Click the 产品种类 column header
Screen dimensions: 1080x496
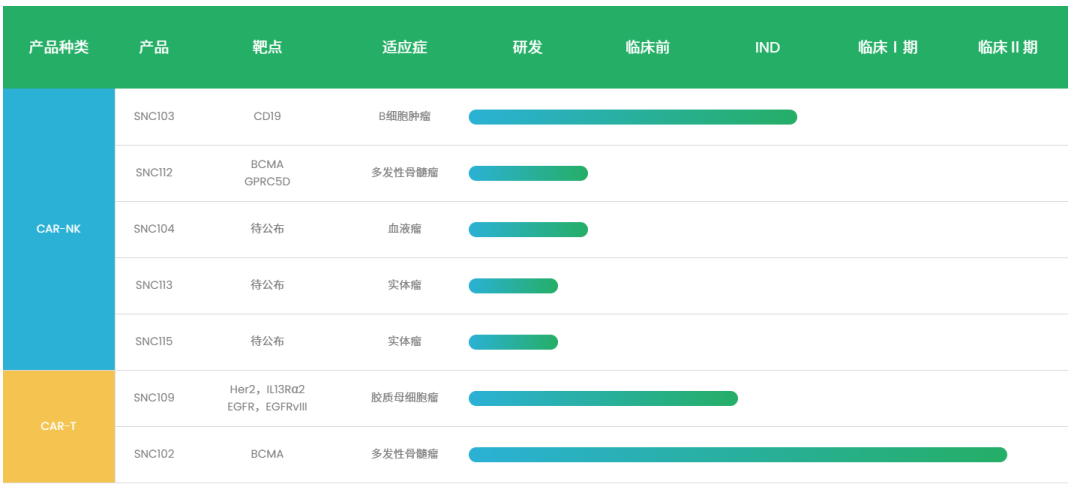click(x=59, y=47)
